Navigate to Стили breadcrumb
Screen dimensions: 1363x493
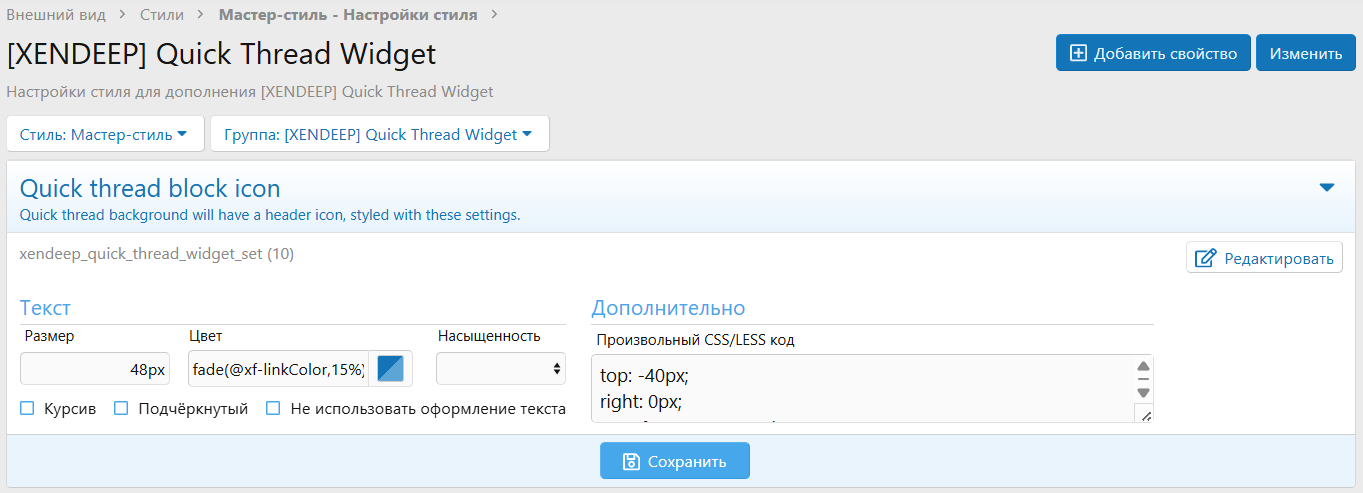point(161,15)
